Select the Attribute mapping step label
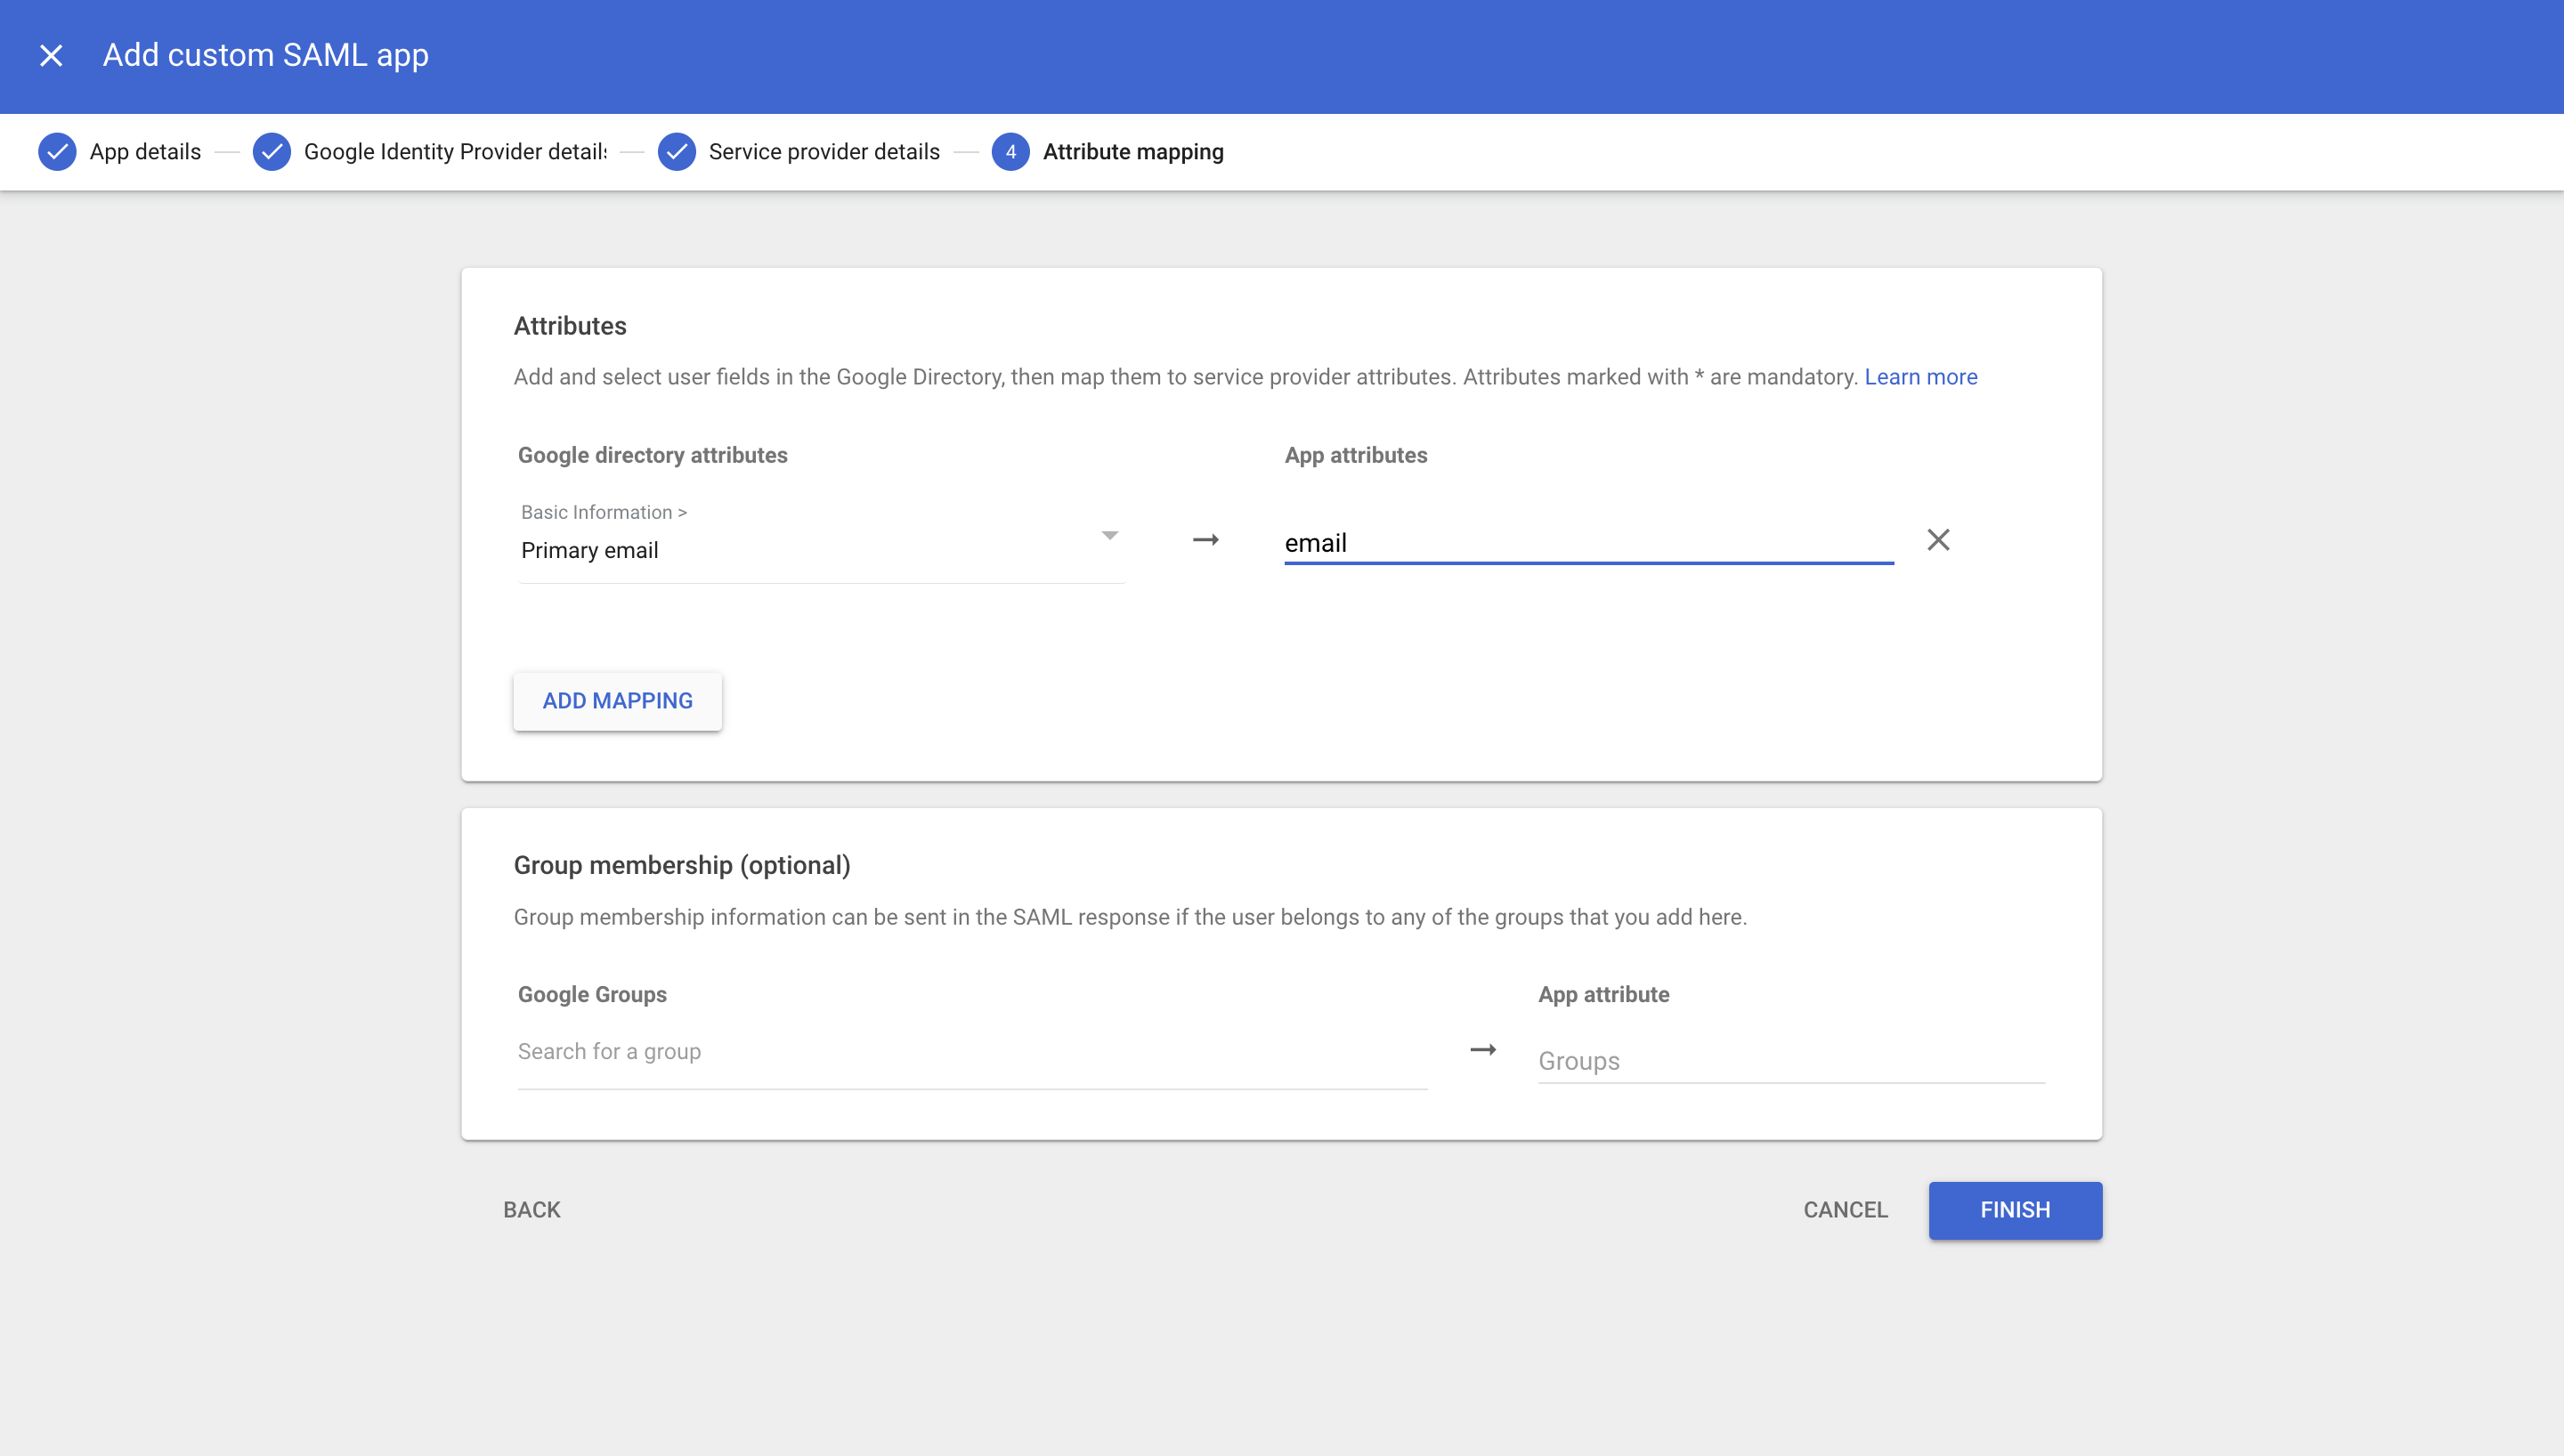Viewport: 2564px width, 1456px height. click(1133, 152)
